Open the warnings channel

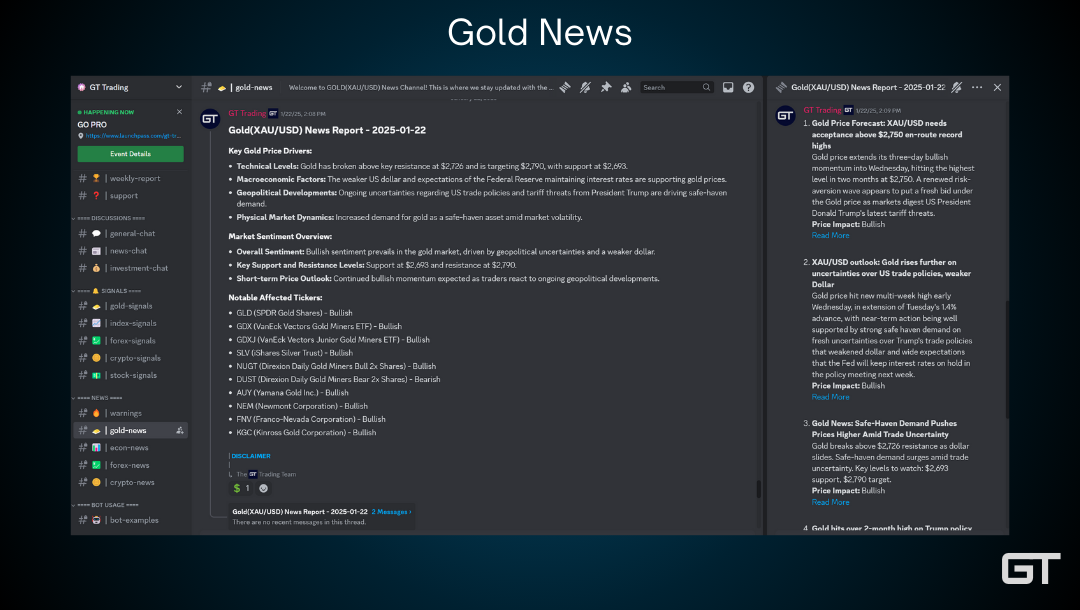click(130, 413)
